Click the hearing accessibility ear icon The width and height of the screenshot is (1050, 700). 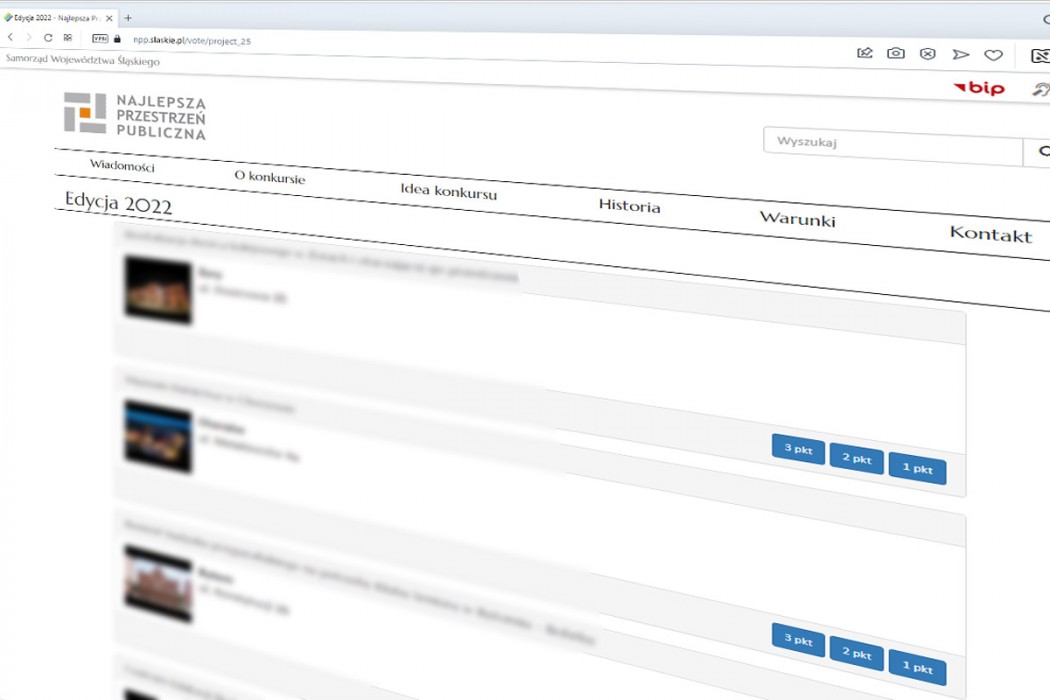(1041, 89)
